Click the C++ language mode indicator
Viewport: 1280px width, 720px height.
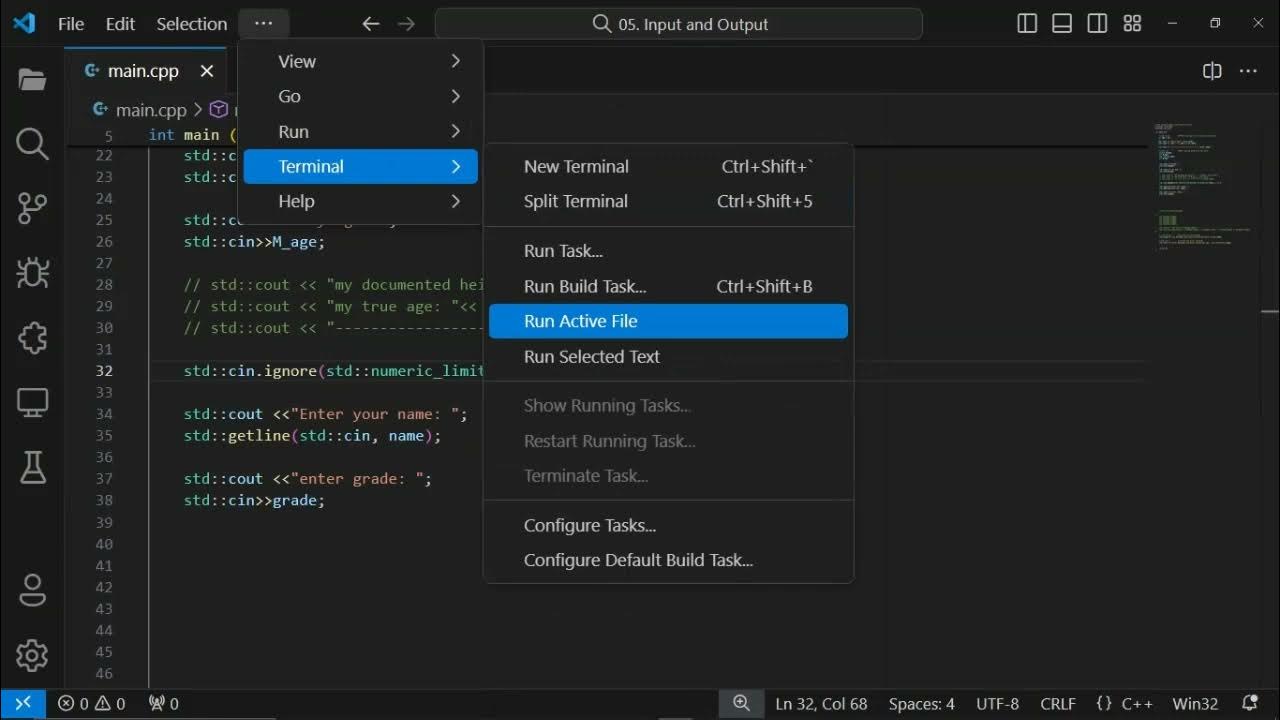1125,704
